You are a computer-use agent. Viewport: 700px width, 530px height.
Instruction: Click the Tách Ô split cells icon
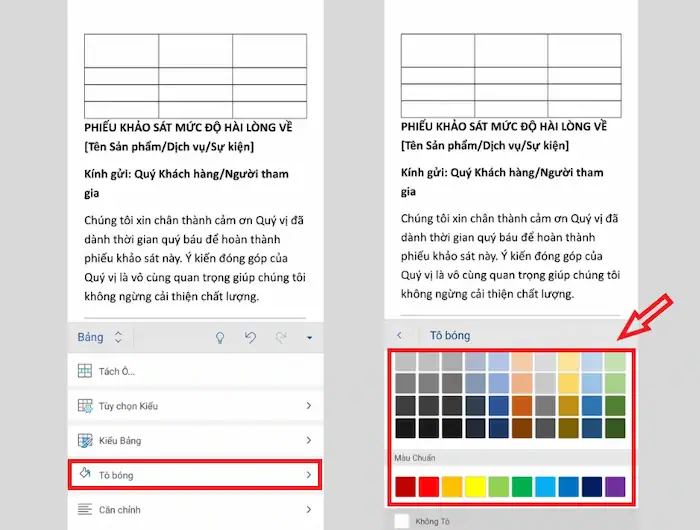85,371
